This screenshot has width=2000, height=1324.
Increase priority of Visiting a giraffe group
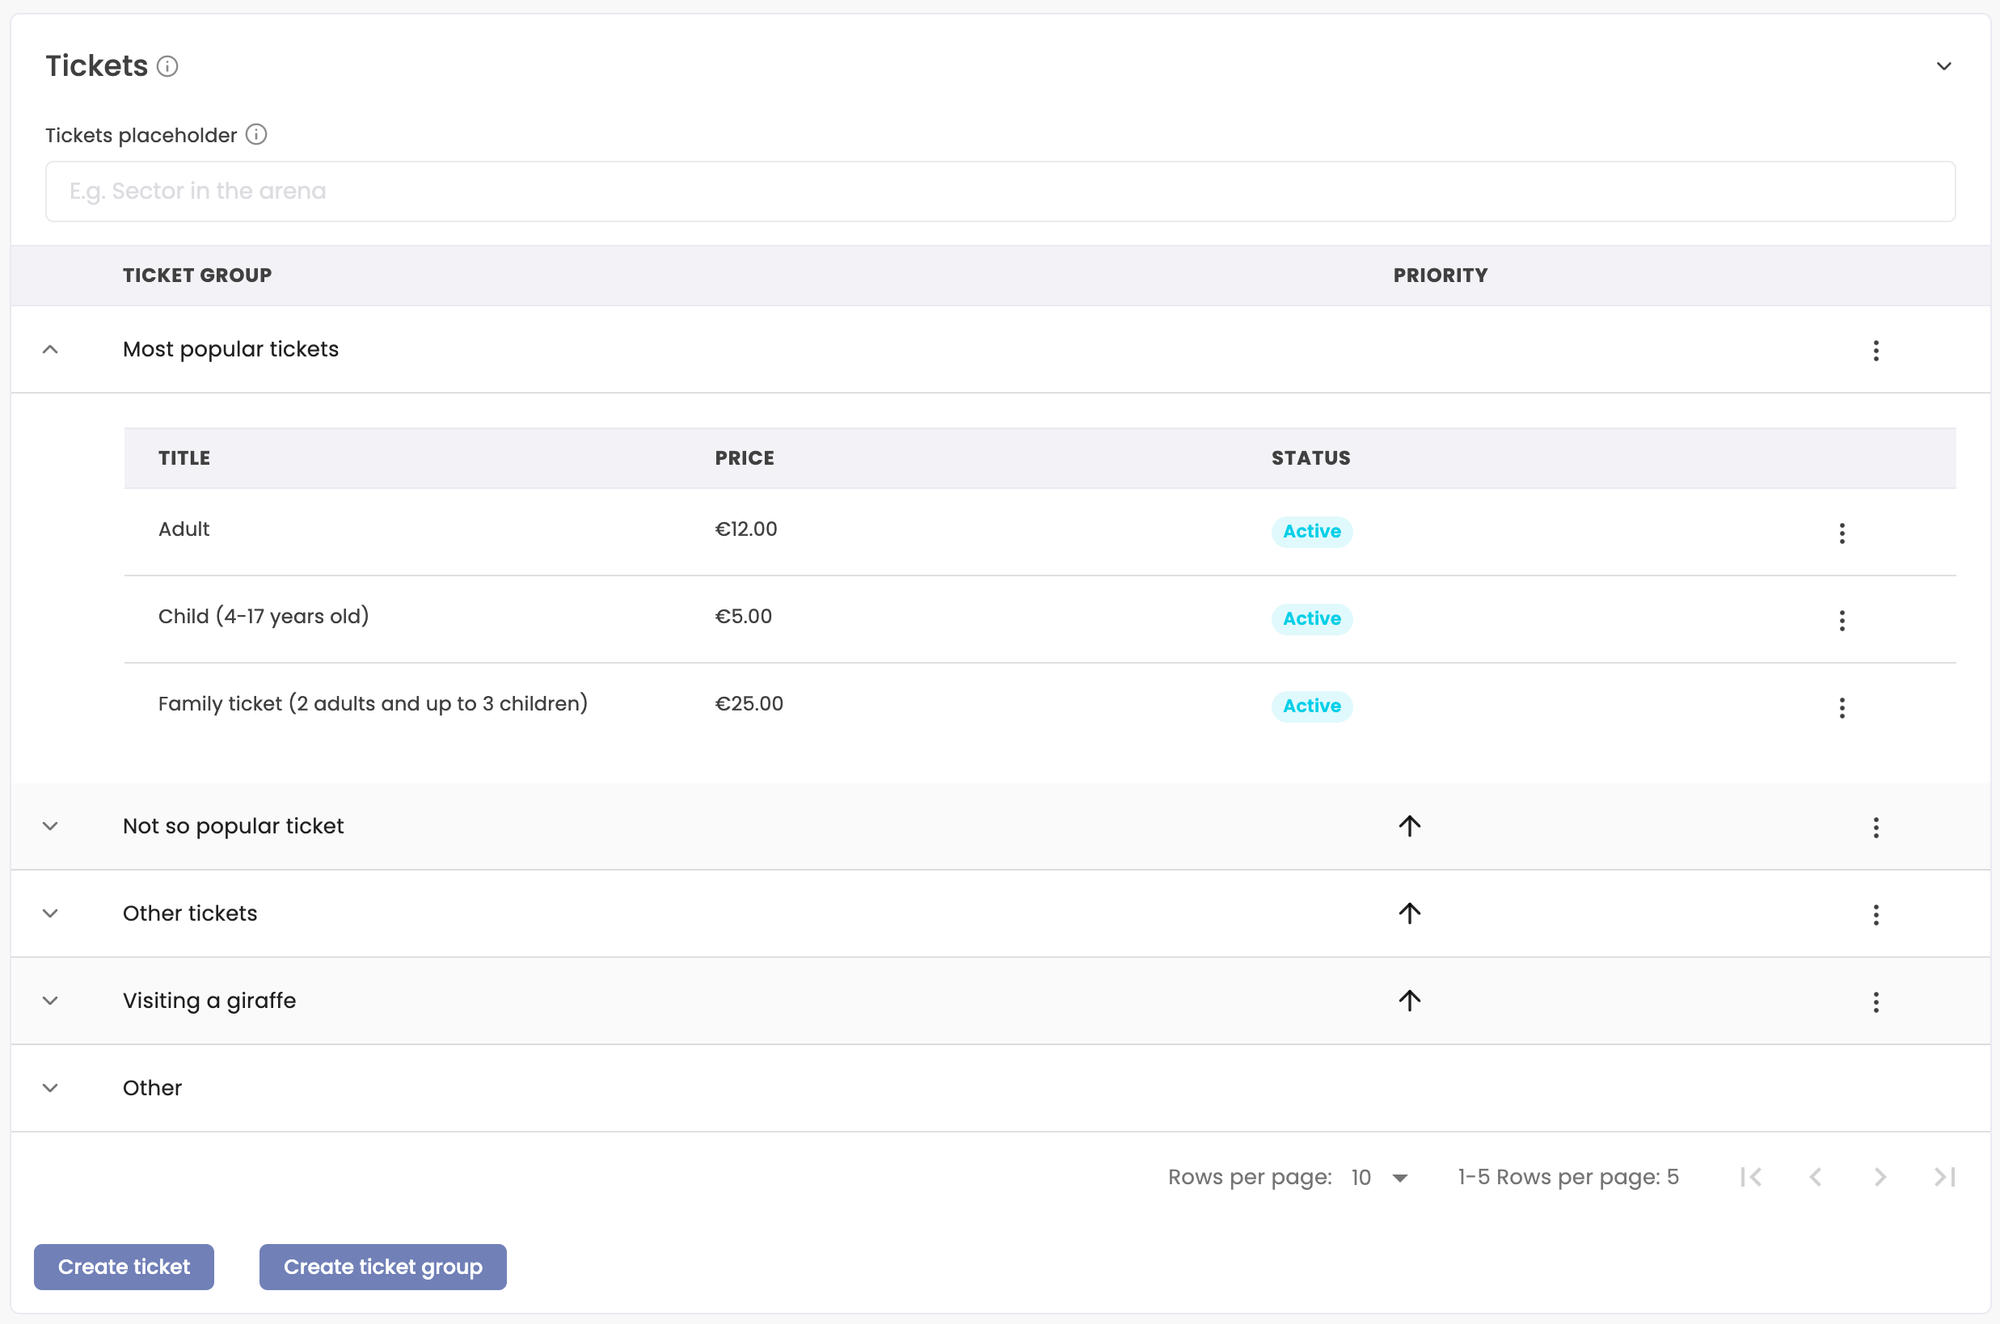point(1410,1000)
